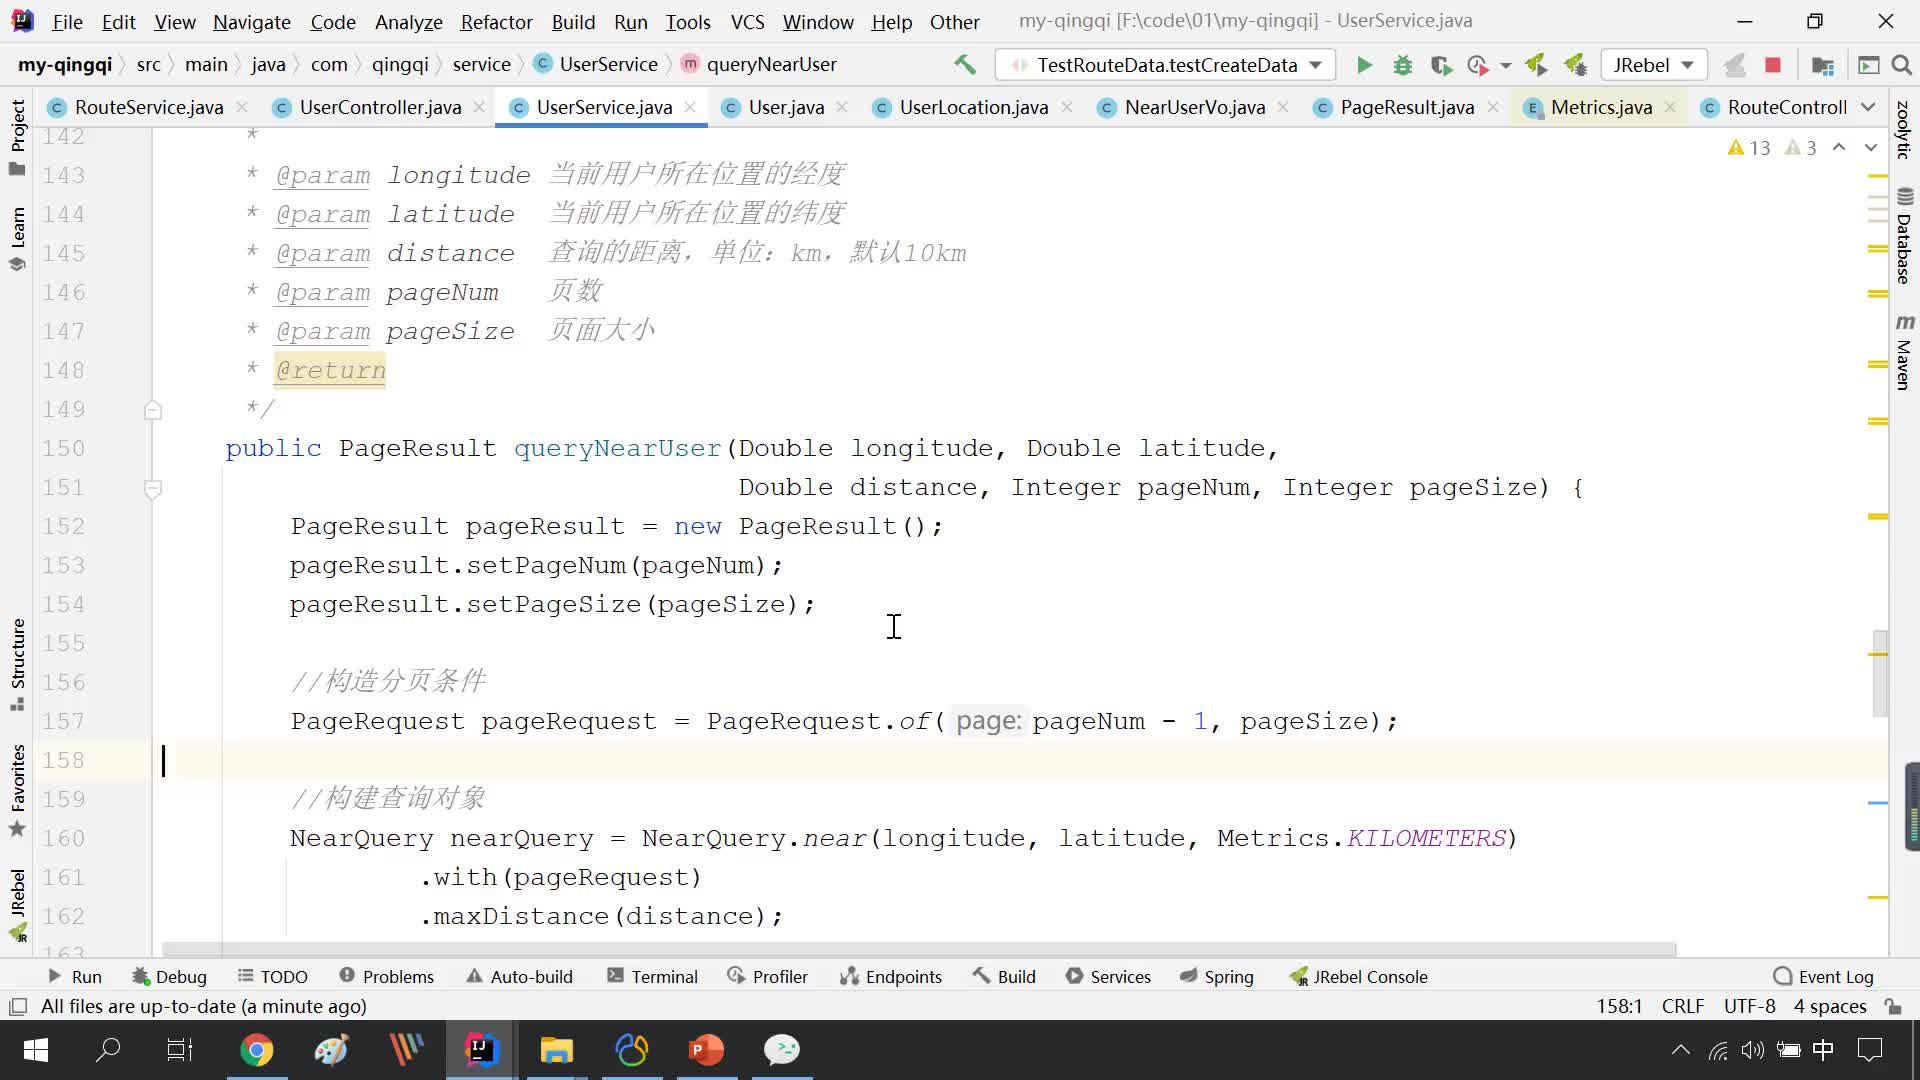Viewport: 1920px width, 1080px height.
Task: Click the Spring icon in bottom bar
Action: pos(1217,976)
